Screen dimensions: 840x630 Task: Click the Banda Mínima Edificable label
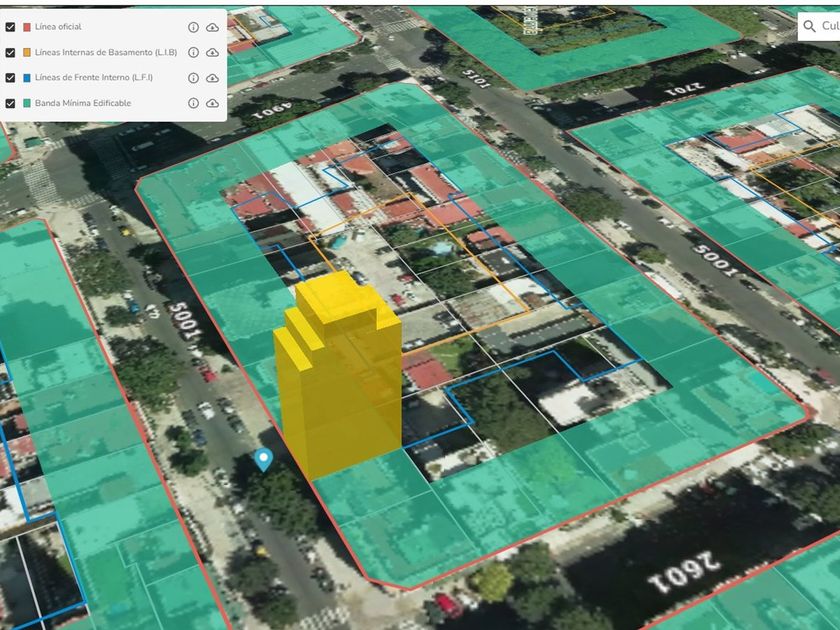click(83, 103)
